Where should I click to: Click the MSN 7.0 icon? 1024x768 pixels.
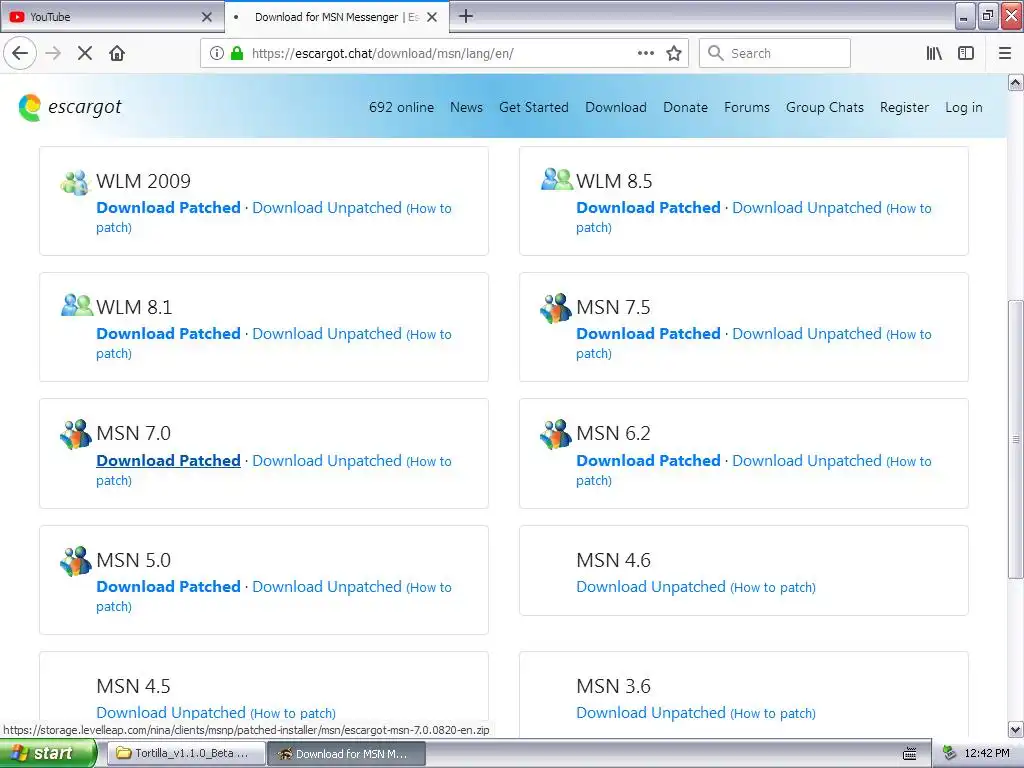pyautogui.click(x=76, y=434)
